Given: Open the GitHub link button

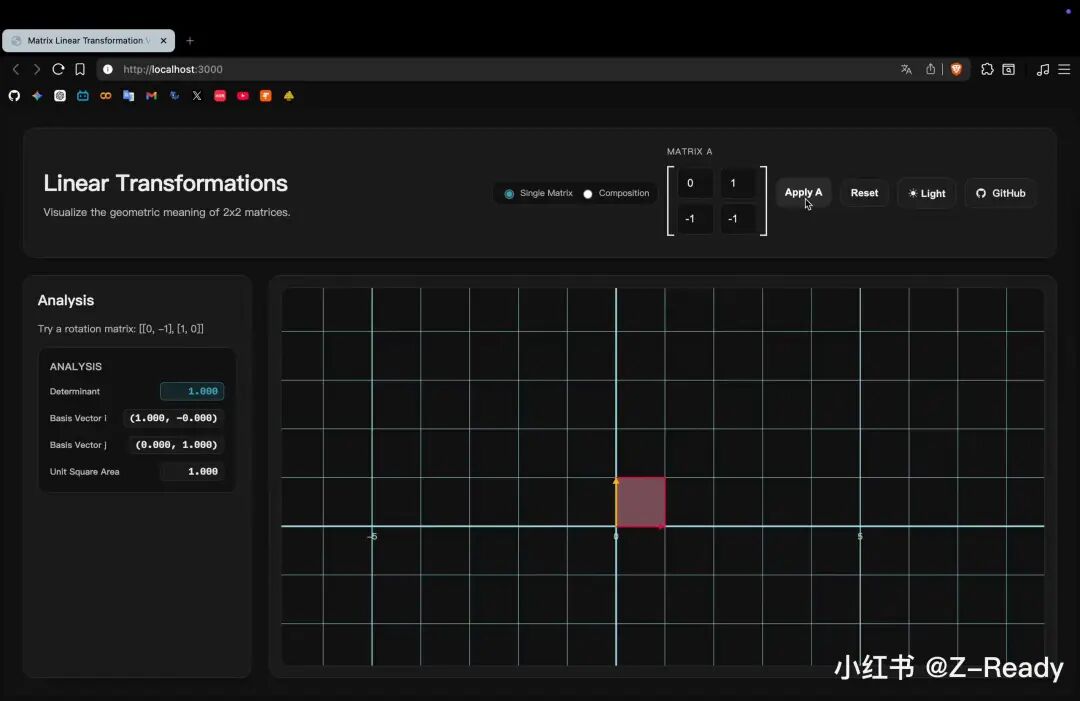Looking at the screenshot, I should (1000, 193).
